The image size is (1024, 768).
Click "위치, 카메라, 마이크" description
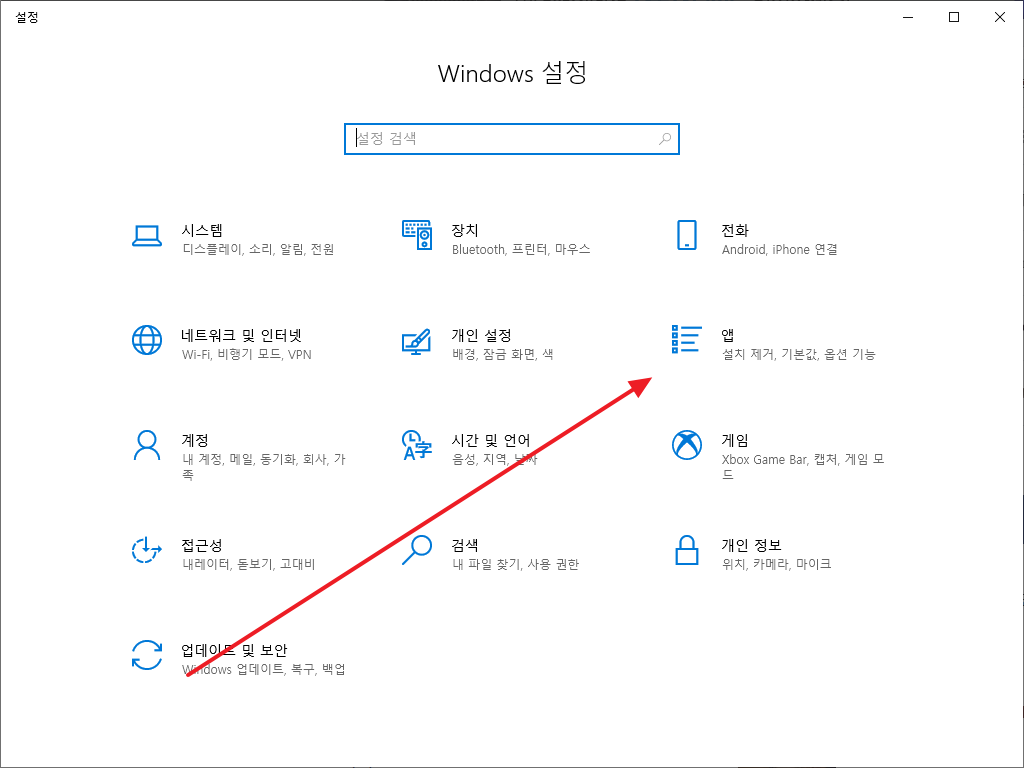click(x=776, y=564)
